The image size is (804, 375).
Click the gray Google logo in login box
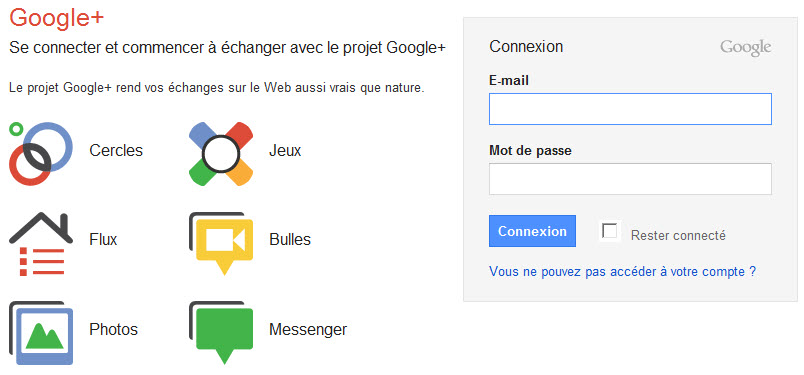pyautogui.click(x=746, y=48)
